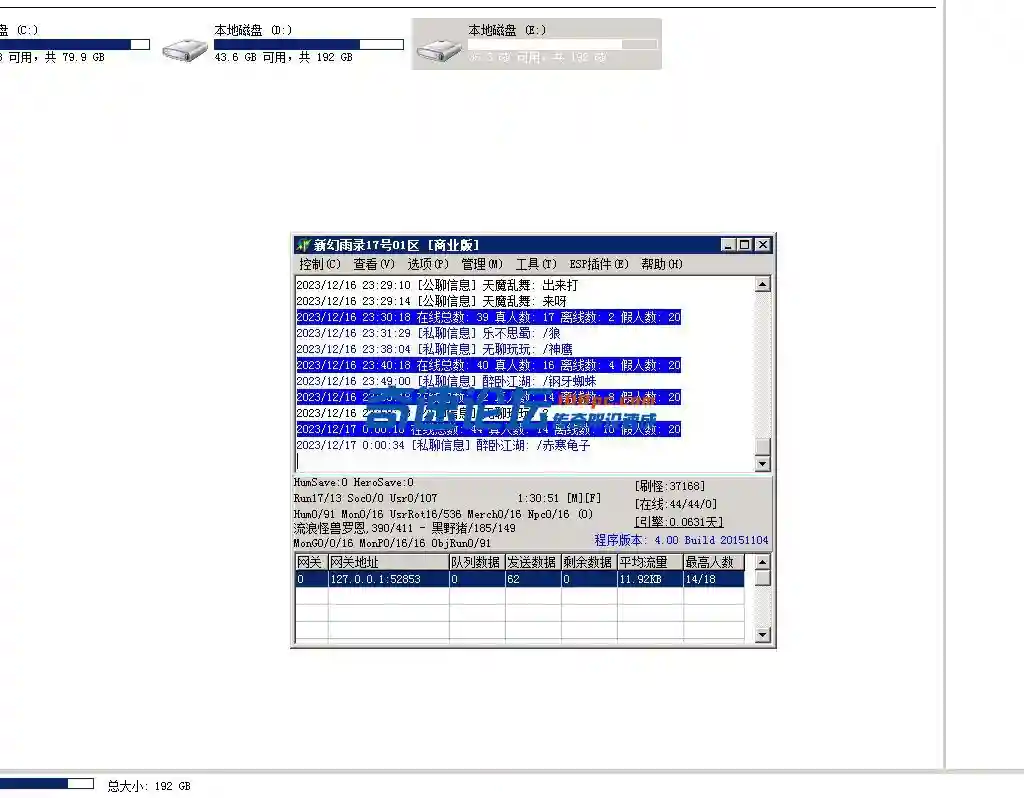1024x798 pixels.
Task: Click the HumSave:0 HeroSave:0 status line
Action: click(x=353, y=483)
